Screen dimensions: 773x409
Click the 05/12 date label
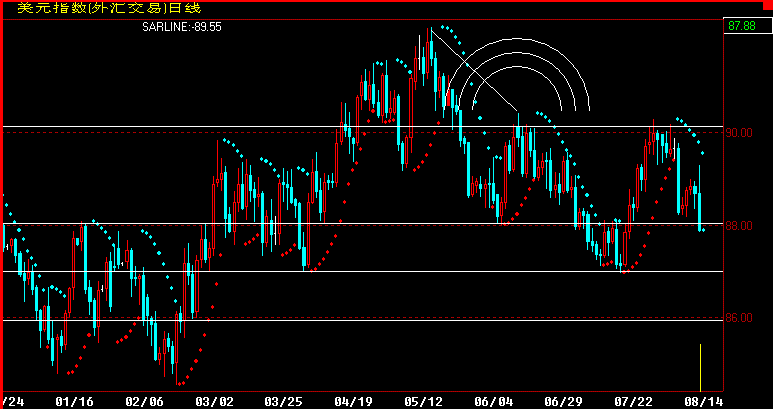coord(422,401)
